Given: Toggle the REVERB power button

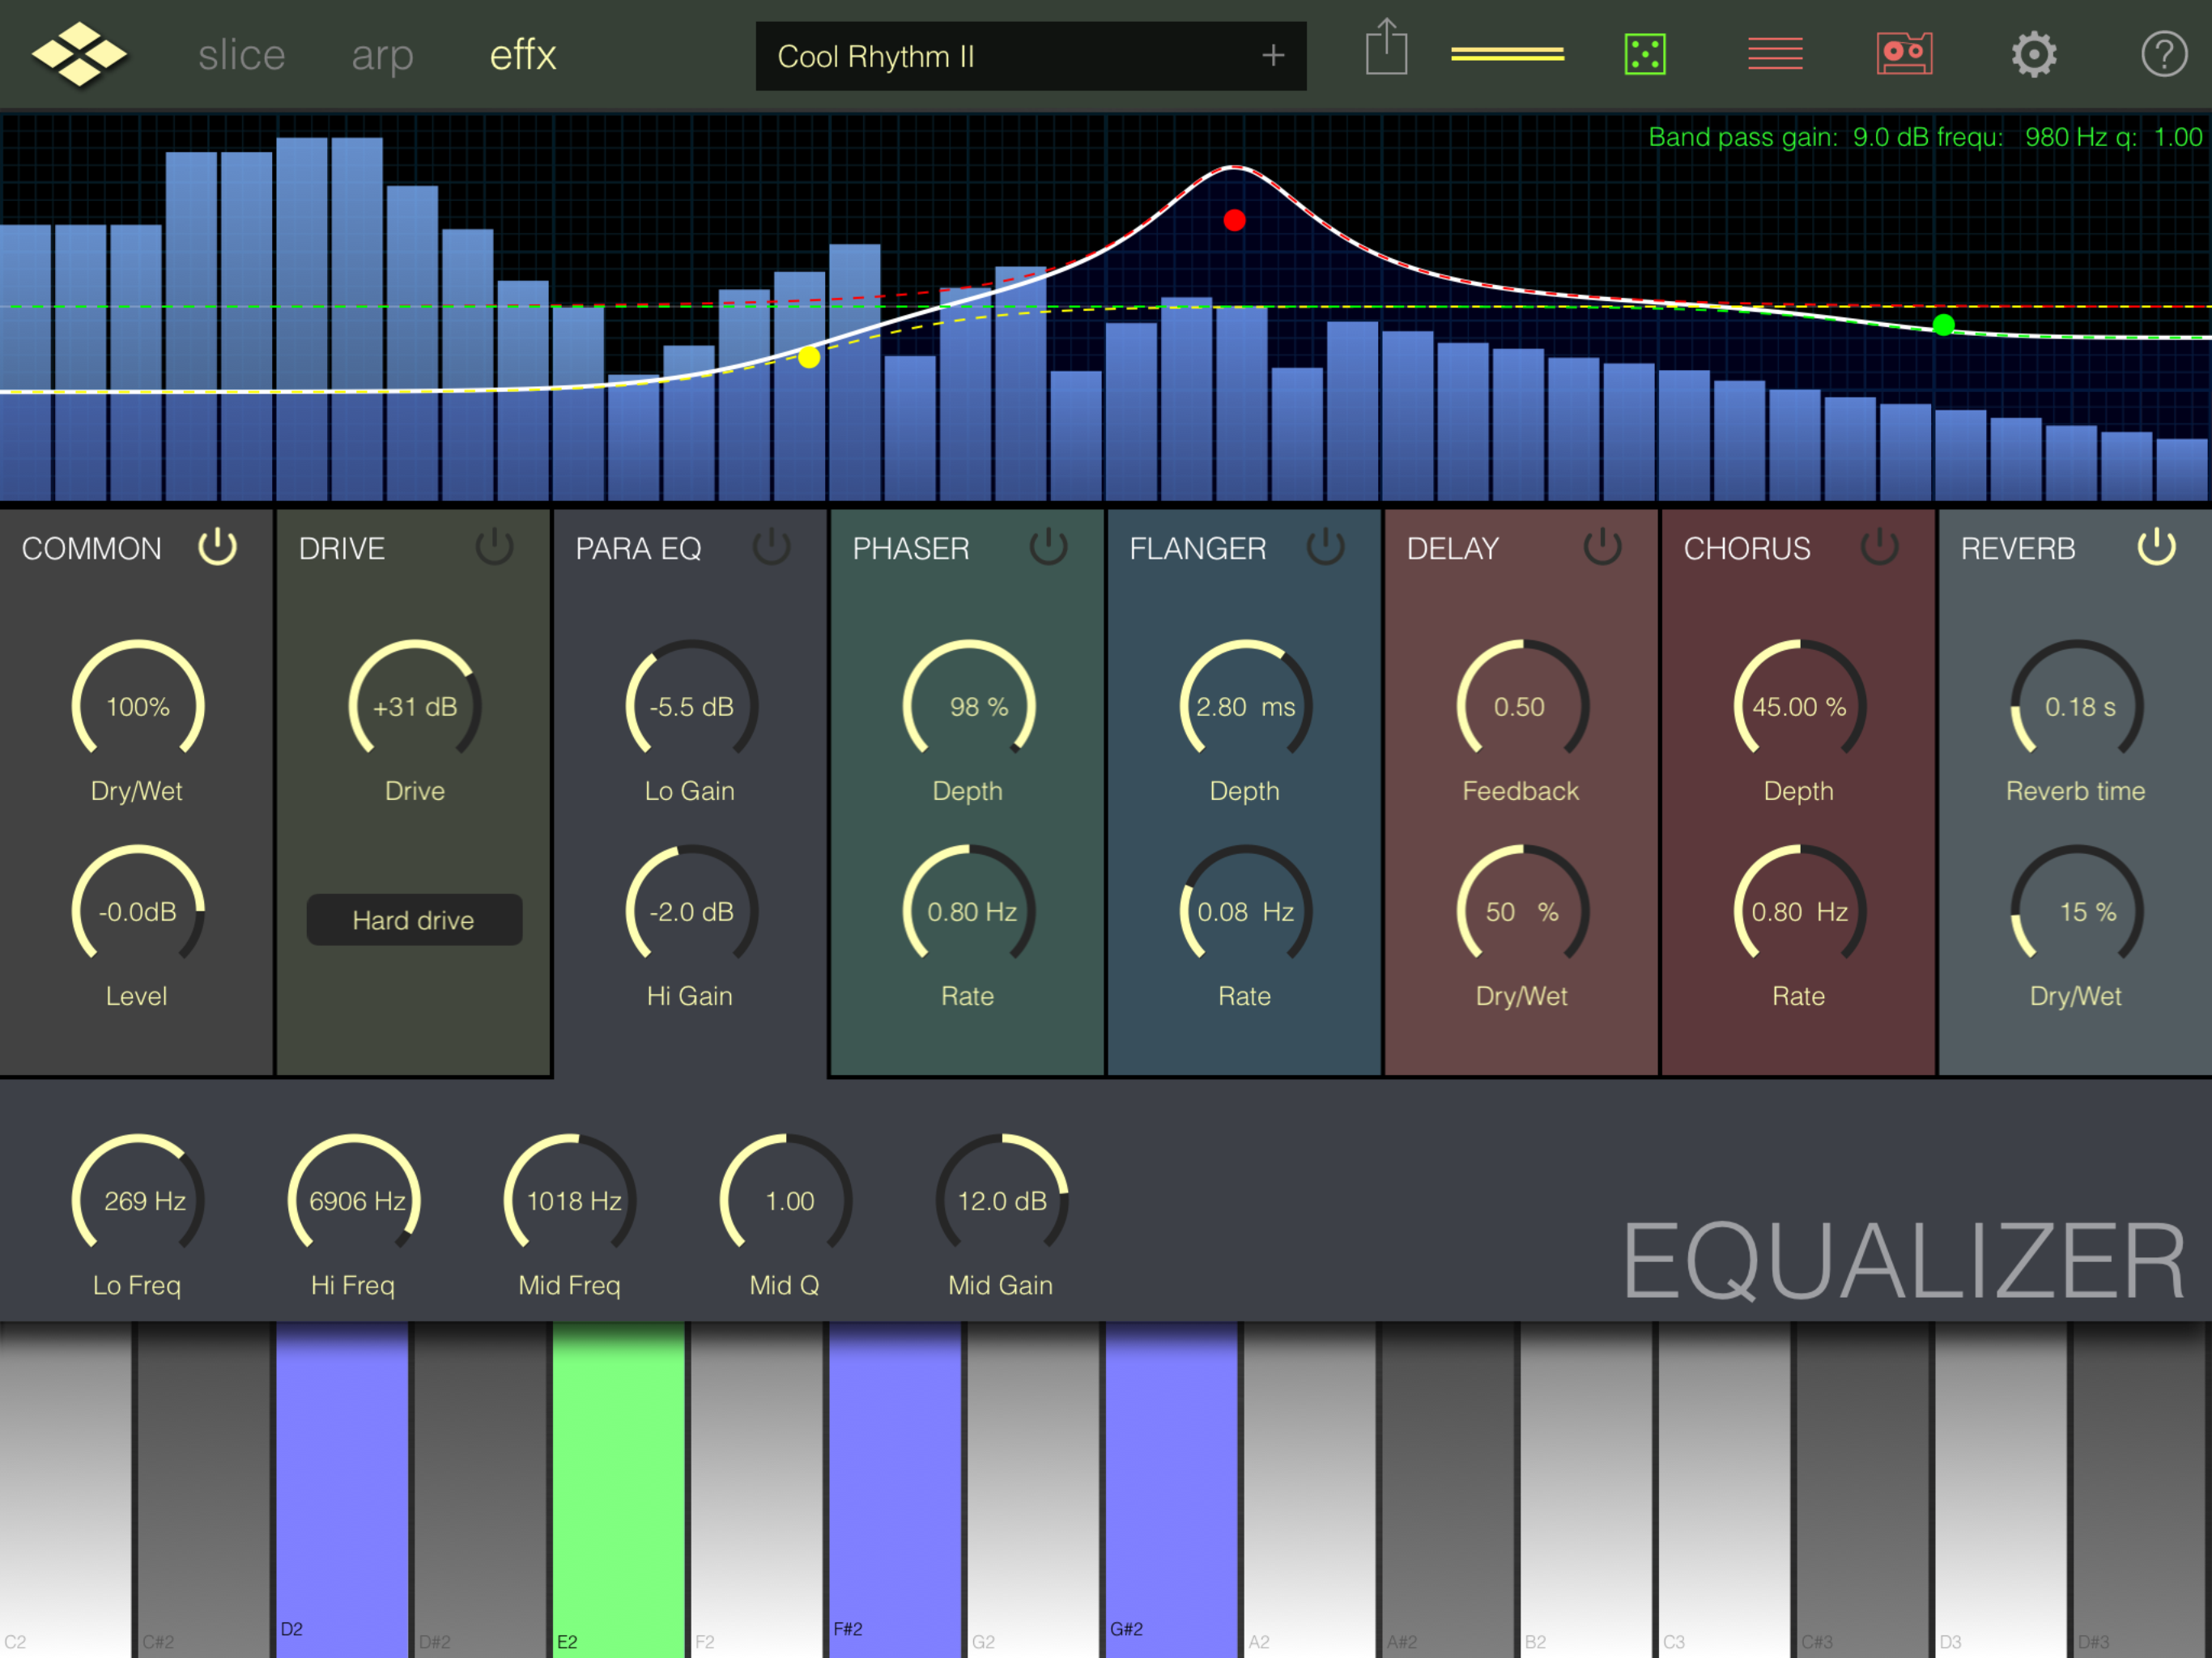Looking at the screenshot, I should [x=2156, y=547].
